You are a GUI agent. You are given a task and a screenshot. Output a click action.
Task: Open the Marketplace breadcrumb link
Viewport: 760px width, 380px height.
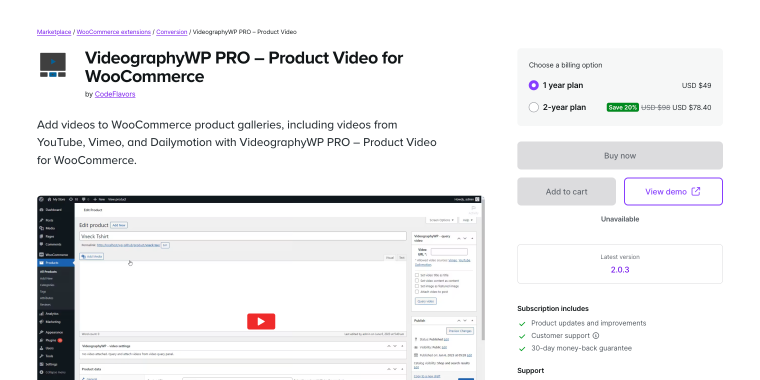click(54, 32)
